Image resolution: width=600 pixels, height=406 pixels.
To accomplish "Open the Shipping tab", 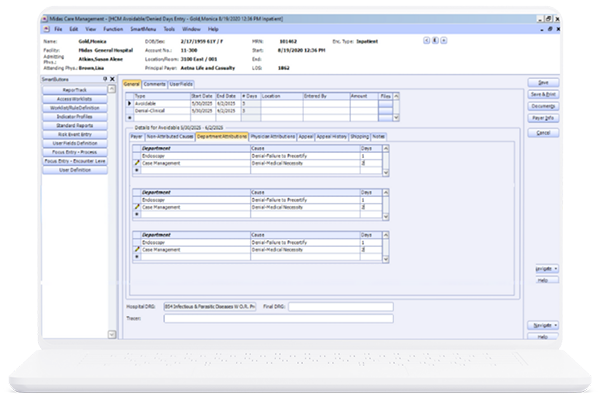I will (x=360, y=136).
